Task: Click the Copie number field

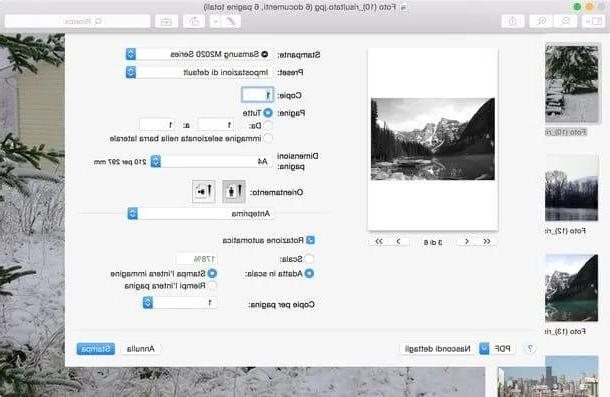Action: click(258, 95)
